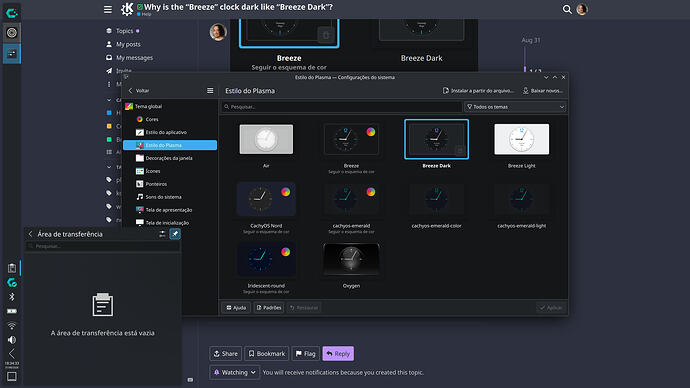Open the settings sidebar hamburger menu
Image resolution: width=690 pixels, height=388 pixels.
click(x=210, y=91)
